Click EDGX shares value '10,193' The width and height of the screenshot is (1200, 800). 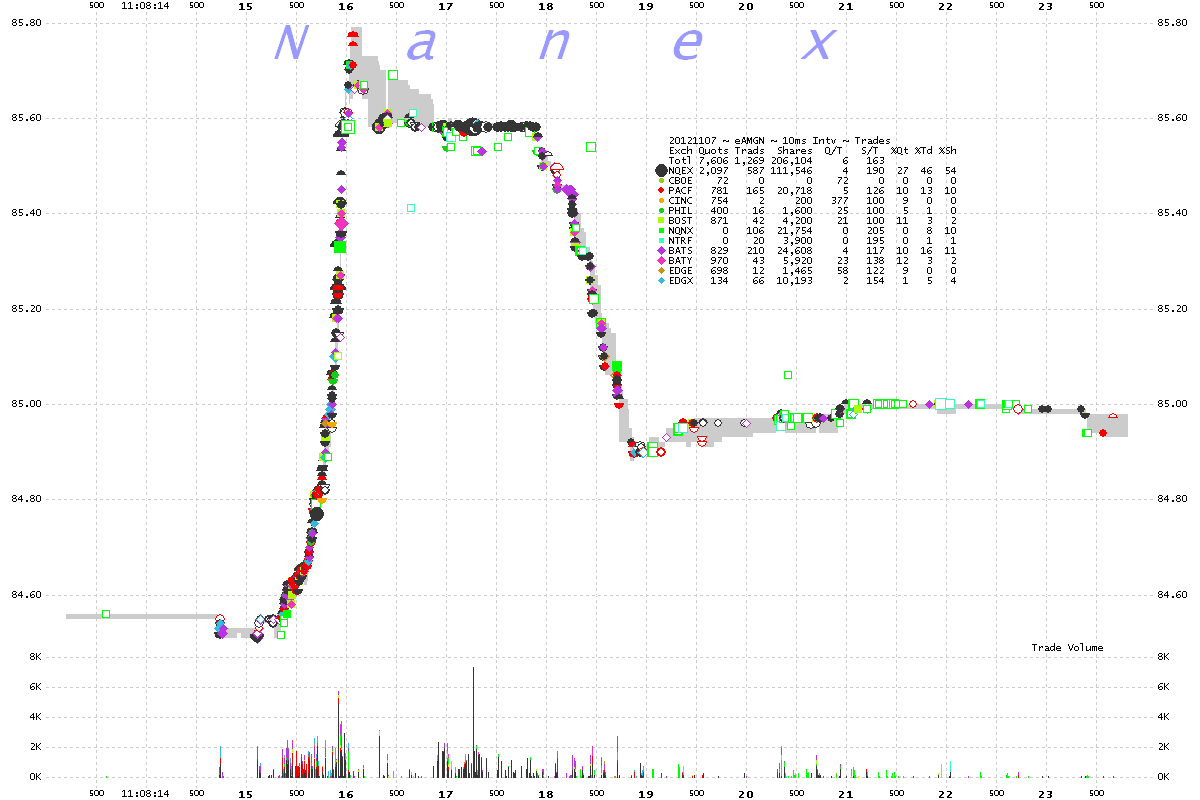[x=795, y=280]
